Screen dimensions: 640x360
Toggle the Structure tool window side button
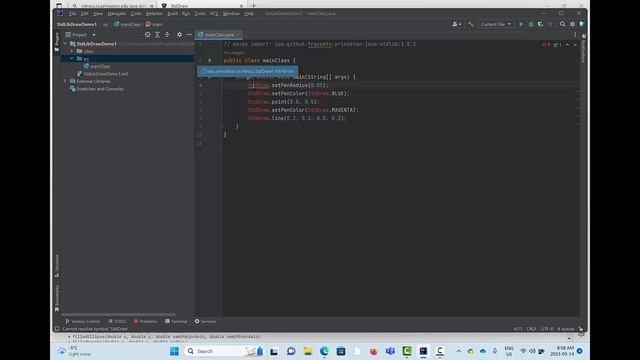pyautogui.click(x=57, y=266)
